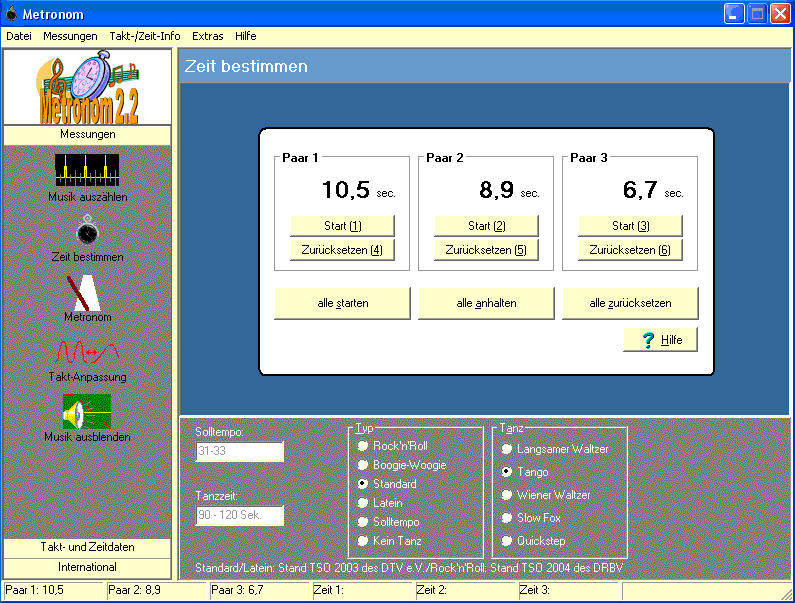Reset Paar 2 with Zurücksetzen (5)
This screenshot has height=603, width=795.
[x=486, y=250]
